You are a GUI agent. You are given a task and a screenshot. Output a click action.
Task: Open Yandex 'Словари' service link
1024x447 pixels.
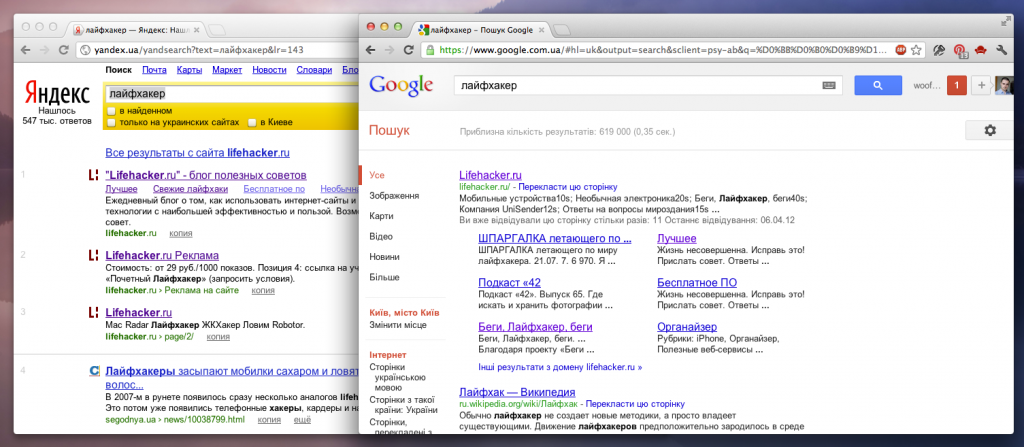coord(314,70)
